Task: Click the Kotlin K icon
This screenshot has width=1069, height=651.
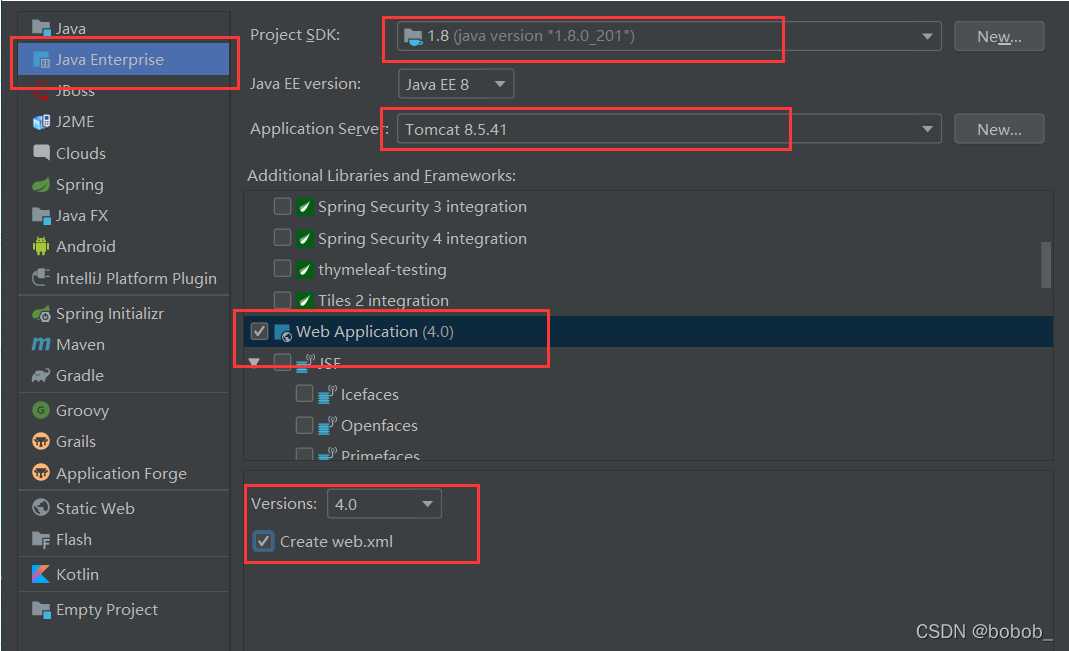Action: 41,574
